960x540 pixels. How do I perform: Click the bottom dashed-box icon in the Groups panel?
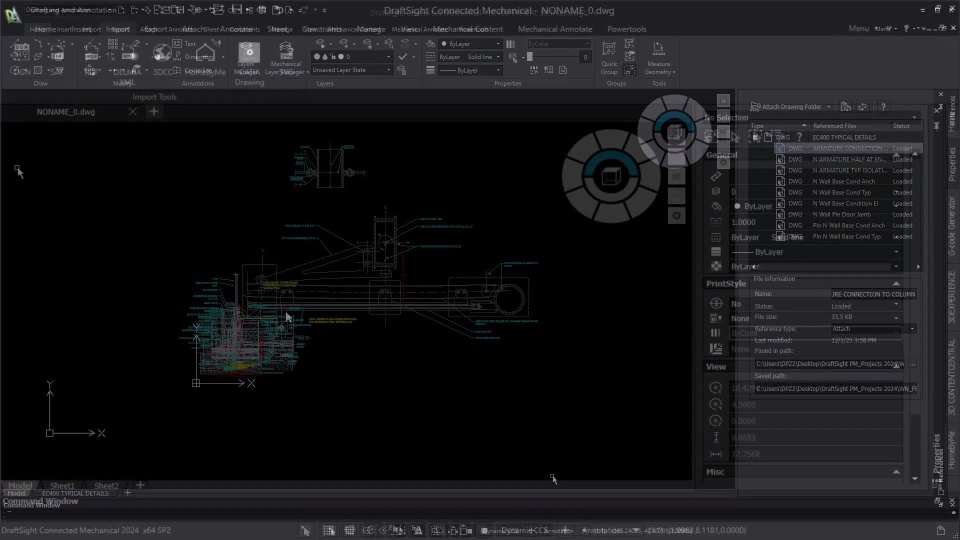(629, 70)
